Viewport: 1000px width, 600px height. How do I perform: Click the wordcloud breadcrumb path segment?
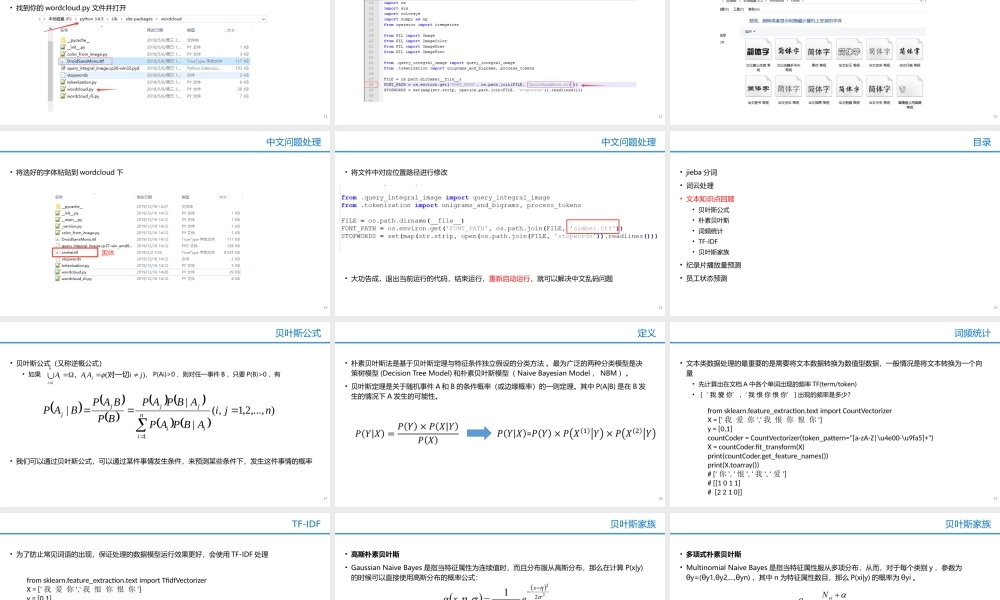tap(172, 19)
